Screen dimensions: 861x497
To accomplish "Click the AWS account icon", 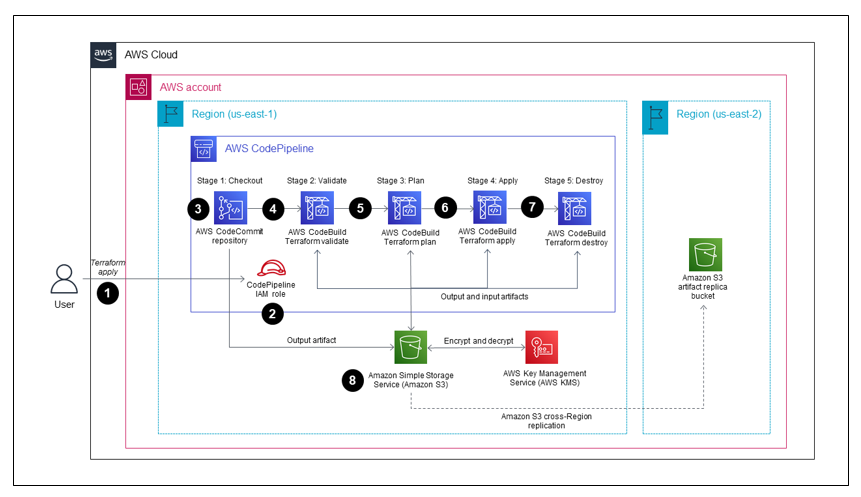I will pyautogui.click(x=138, y=87).
